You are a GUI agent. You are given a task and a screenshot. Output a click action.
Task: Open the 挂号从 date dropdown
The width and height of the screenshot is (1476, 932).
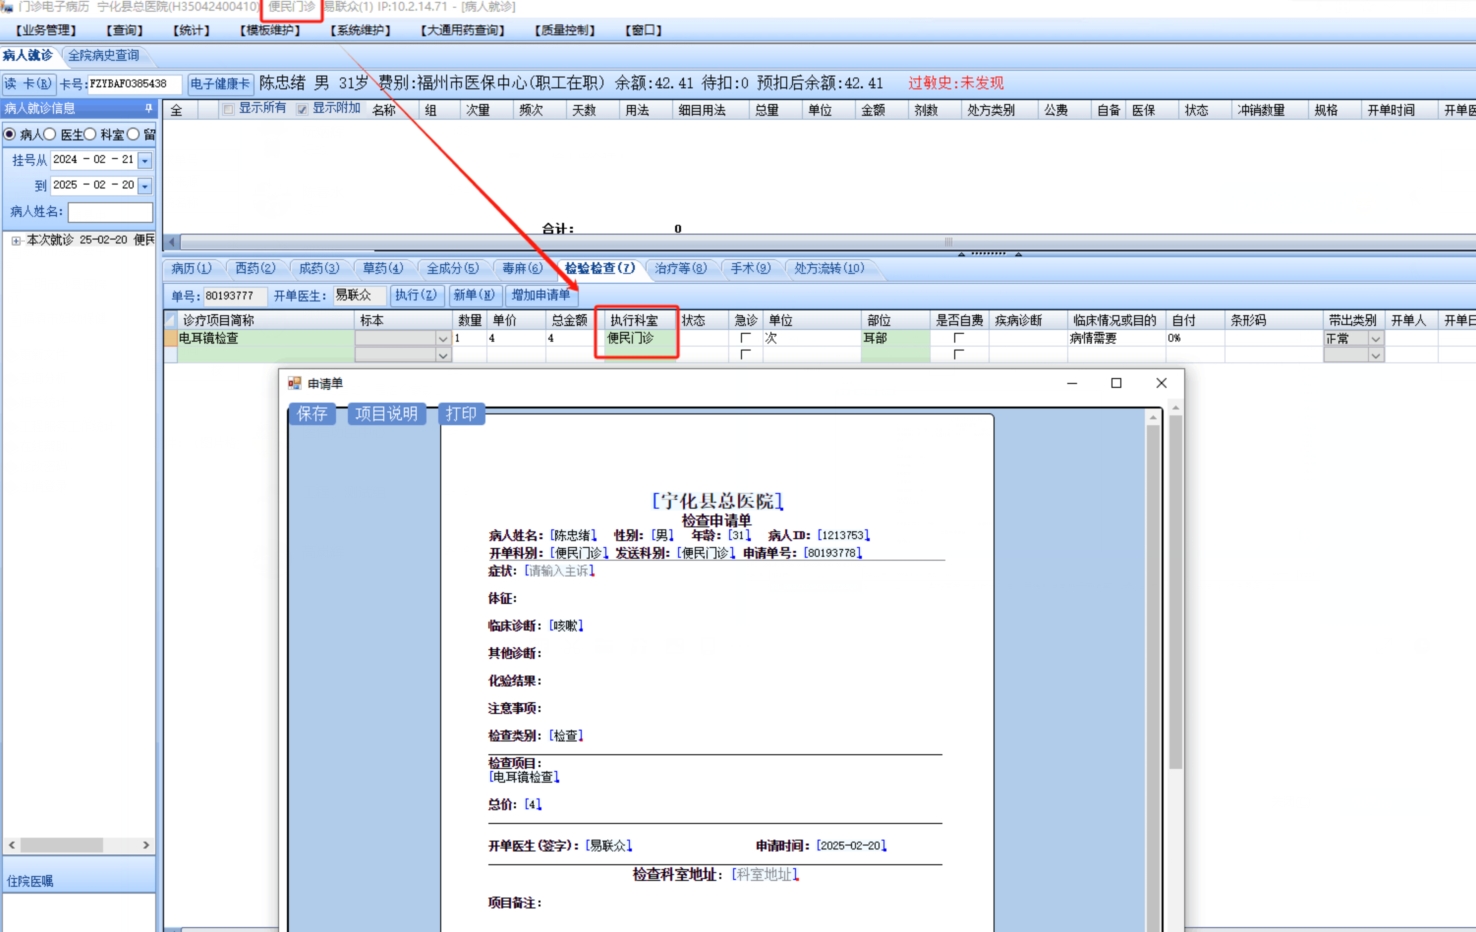point(145,160)
